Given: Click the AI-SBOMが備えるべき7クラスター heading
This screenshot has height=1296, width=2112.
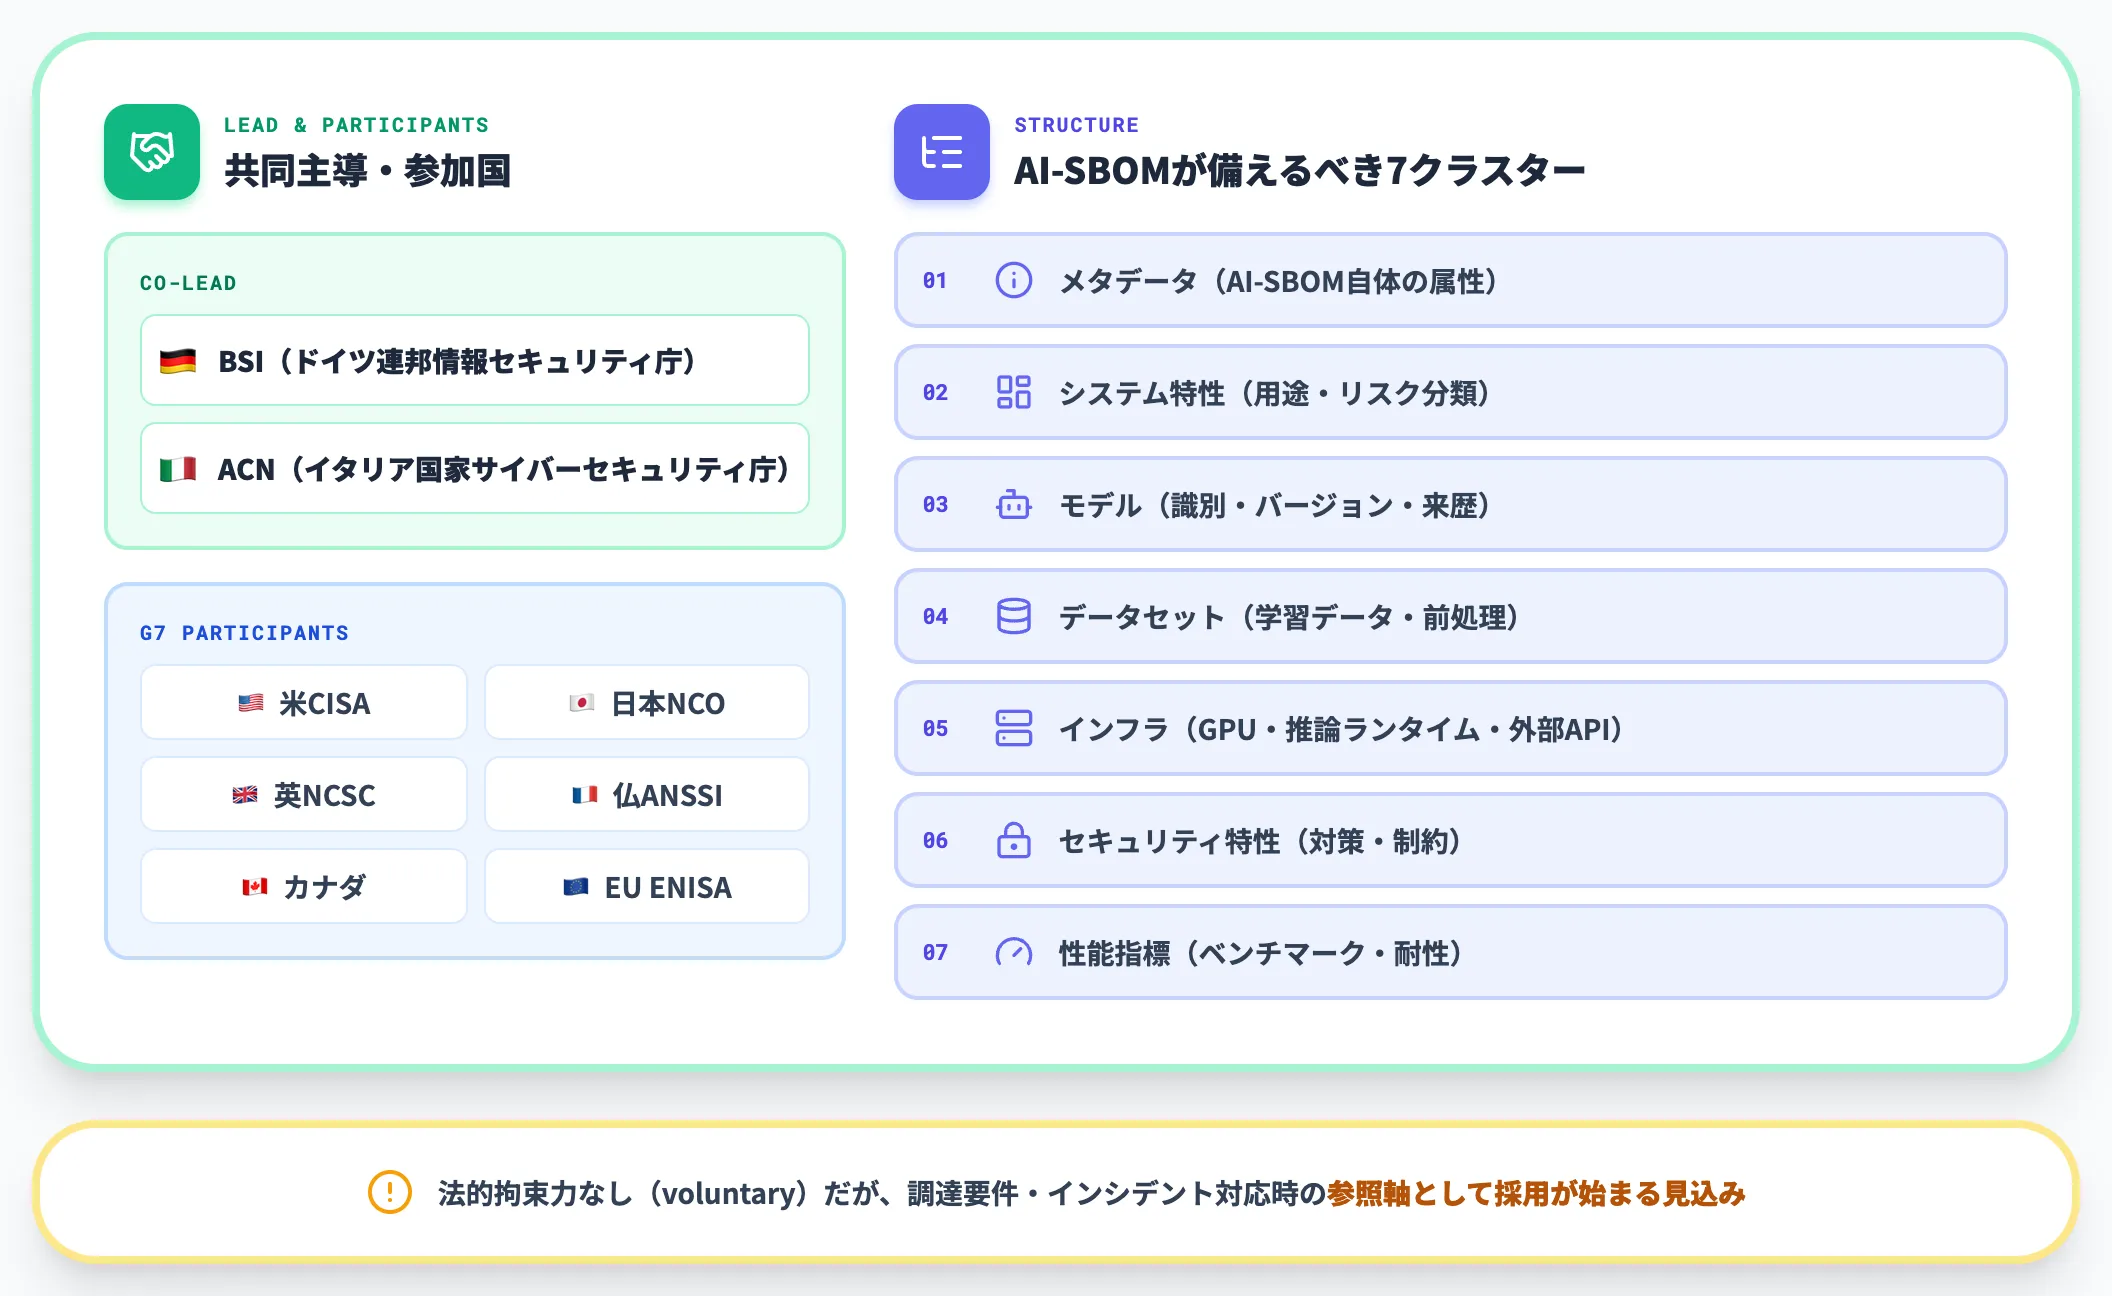Looking at the screenshot, I should point(1300,171).
